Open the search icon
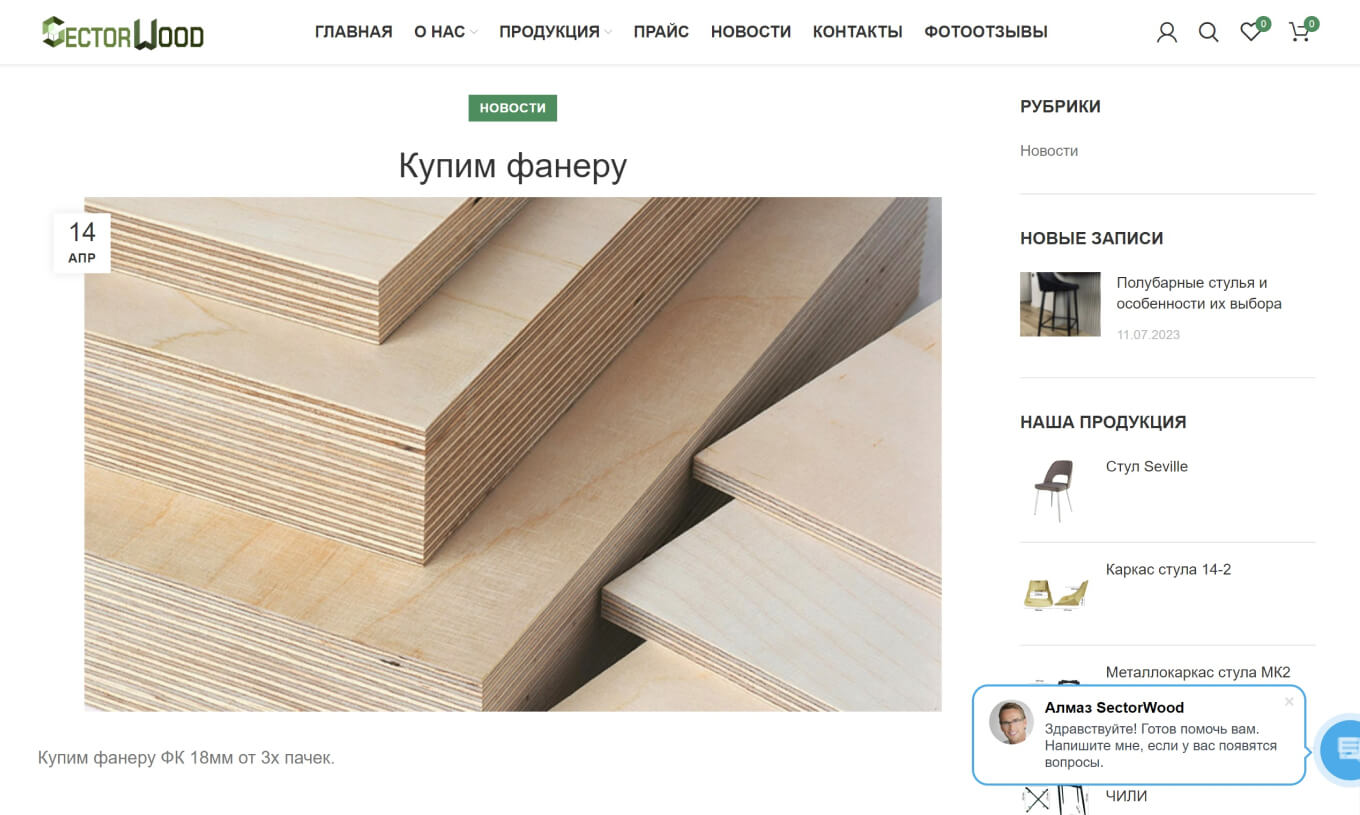The image size is (1360, 815). 1208,31
